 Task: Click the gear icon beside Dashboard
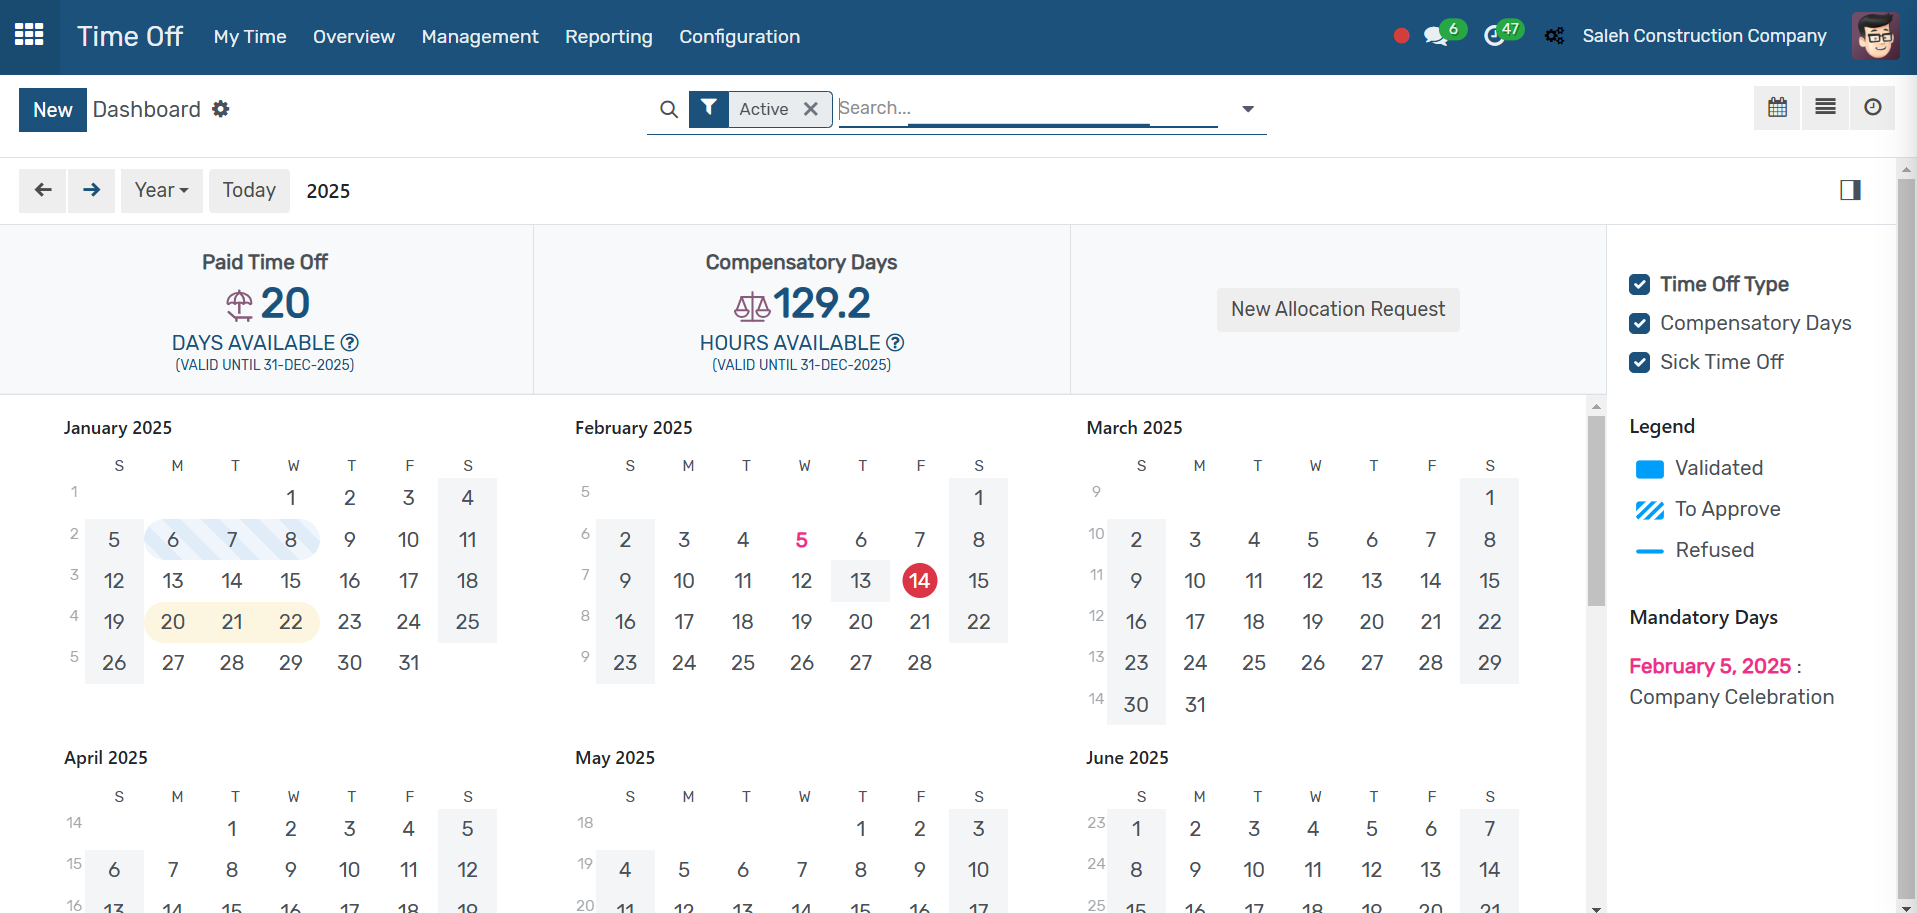(x=221, y=109)
